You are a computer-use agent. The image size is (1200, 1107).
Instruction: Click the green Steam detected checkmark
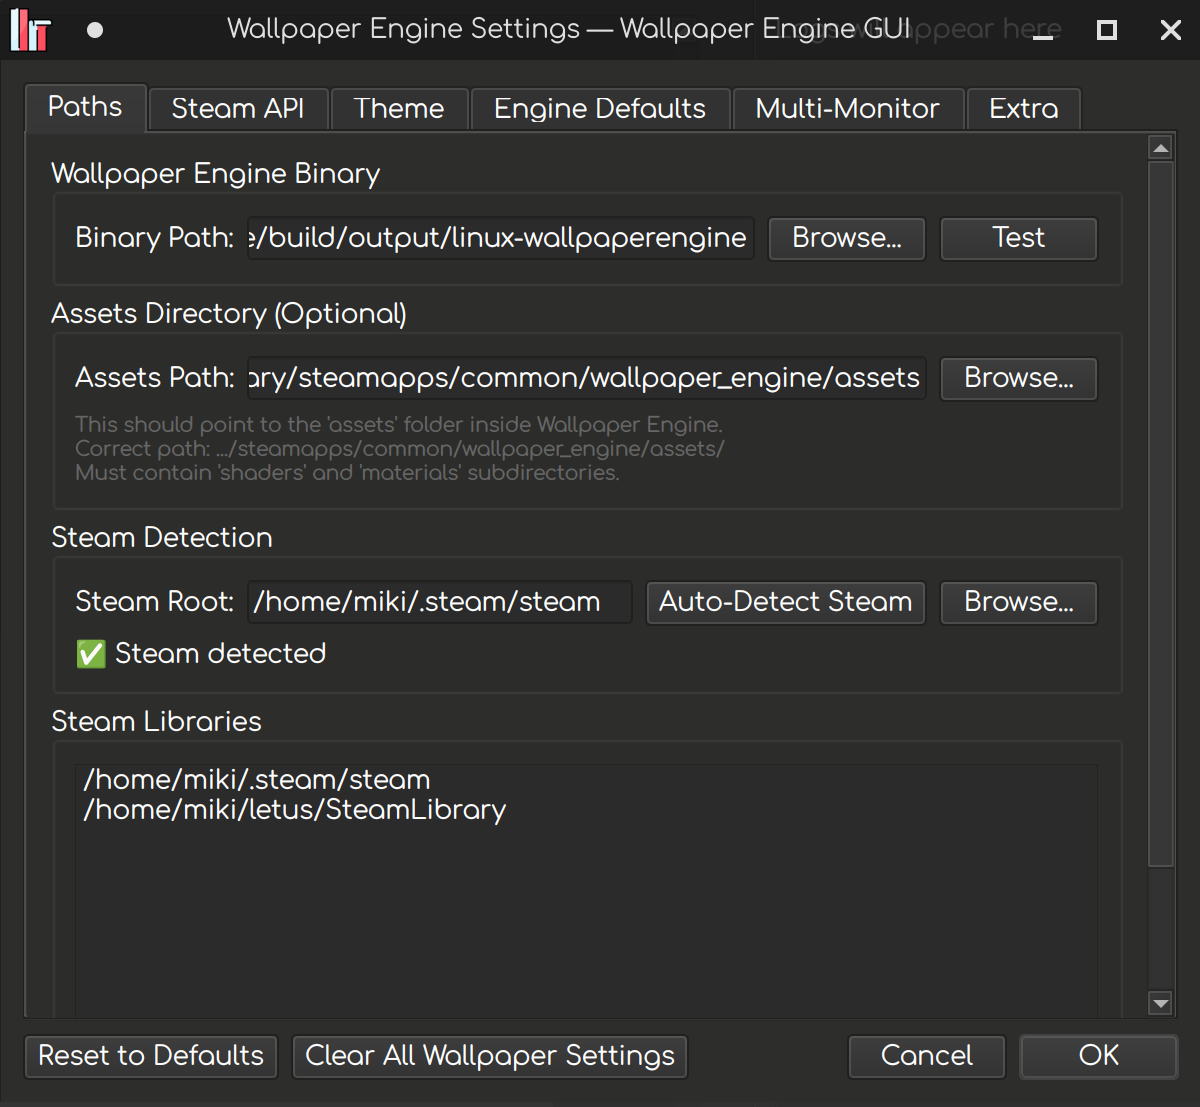[x=91, y=654]
